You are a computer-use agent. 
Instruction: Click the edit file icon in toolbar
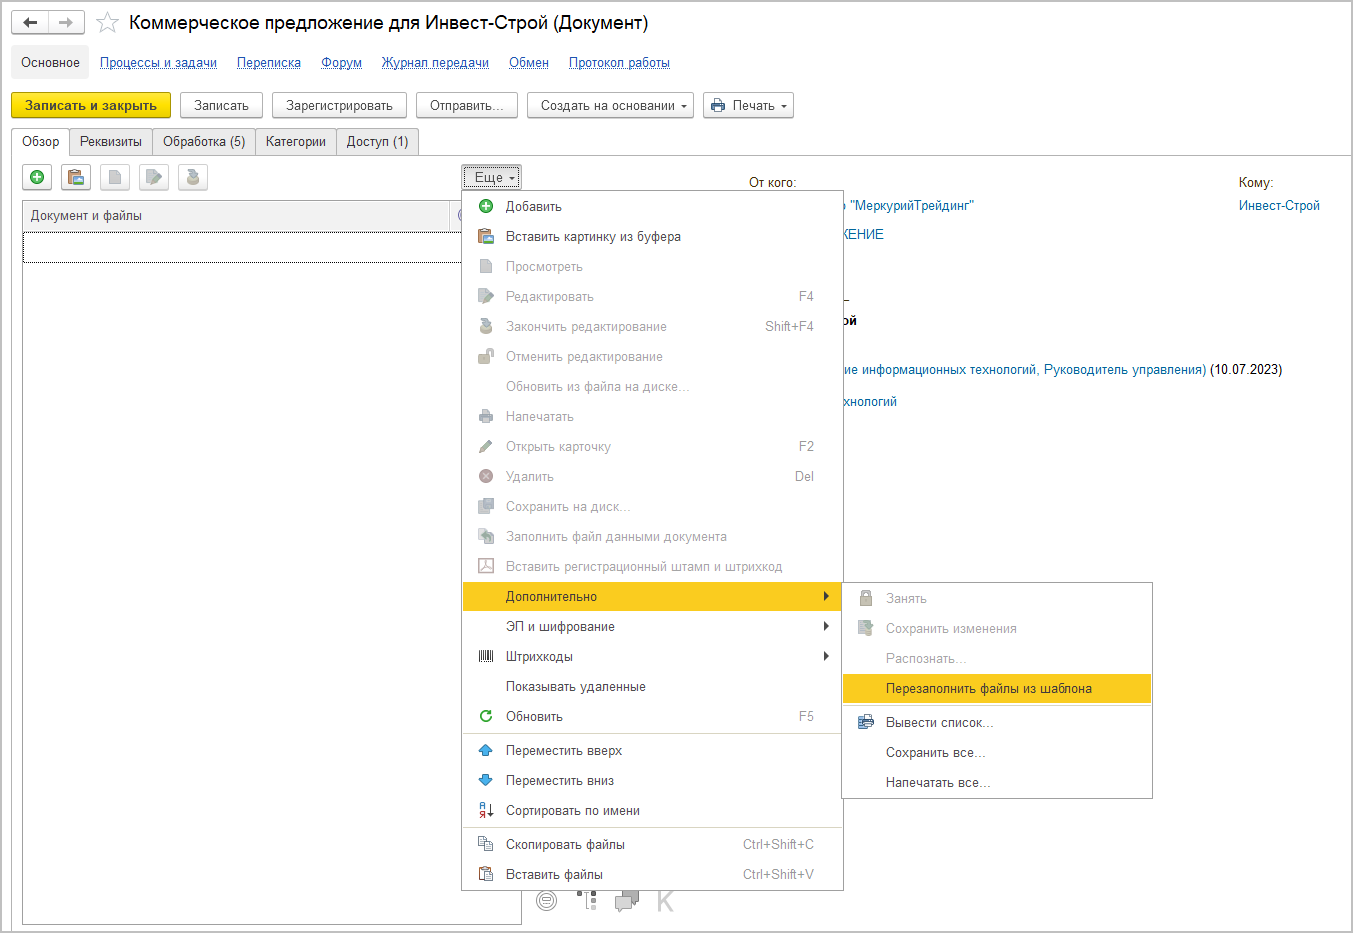tap(154, 177)
